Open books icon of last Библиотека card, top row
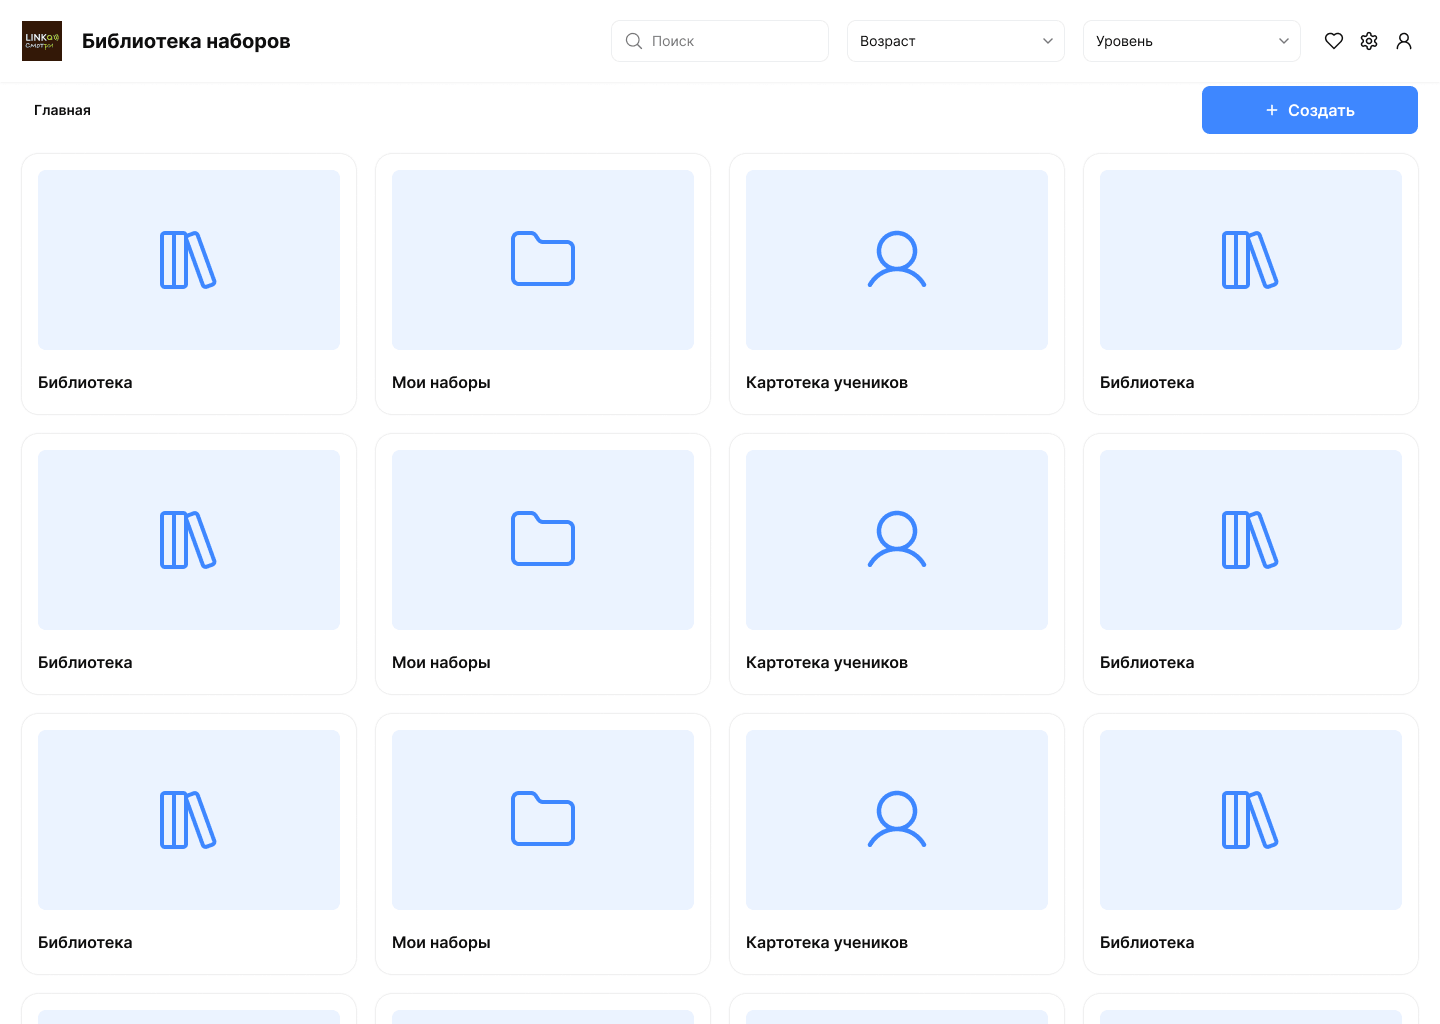The width and height of the screenshot is (1440, 1024). point(1250,260)
